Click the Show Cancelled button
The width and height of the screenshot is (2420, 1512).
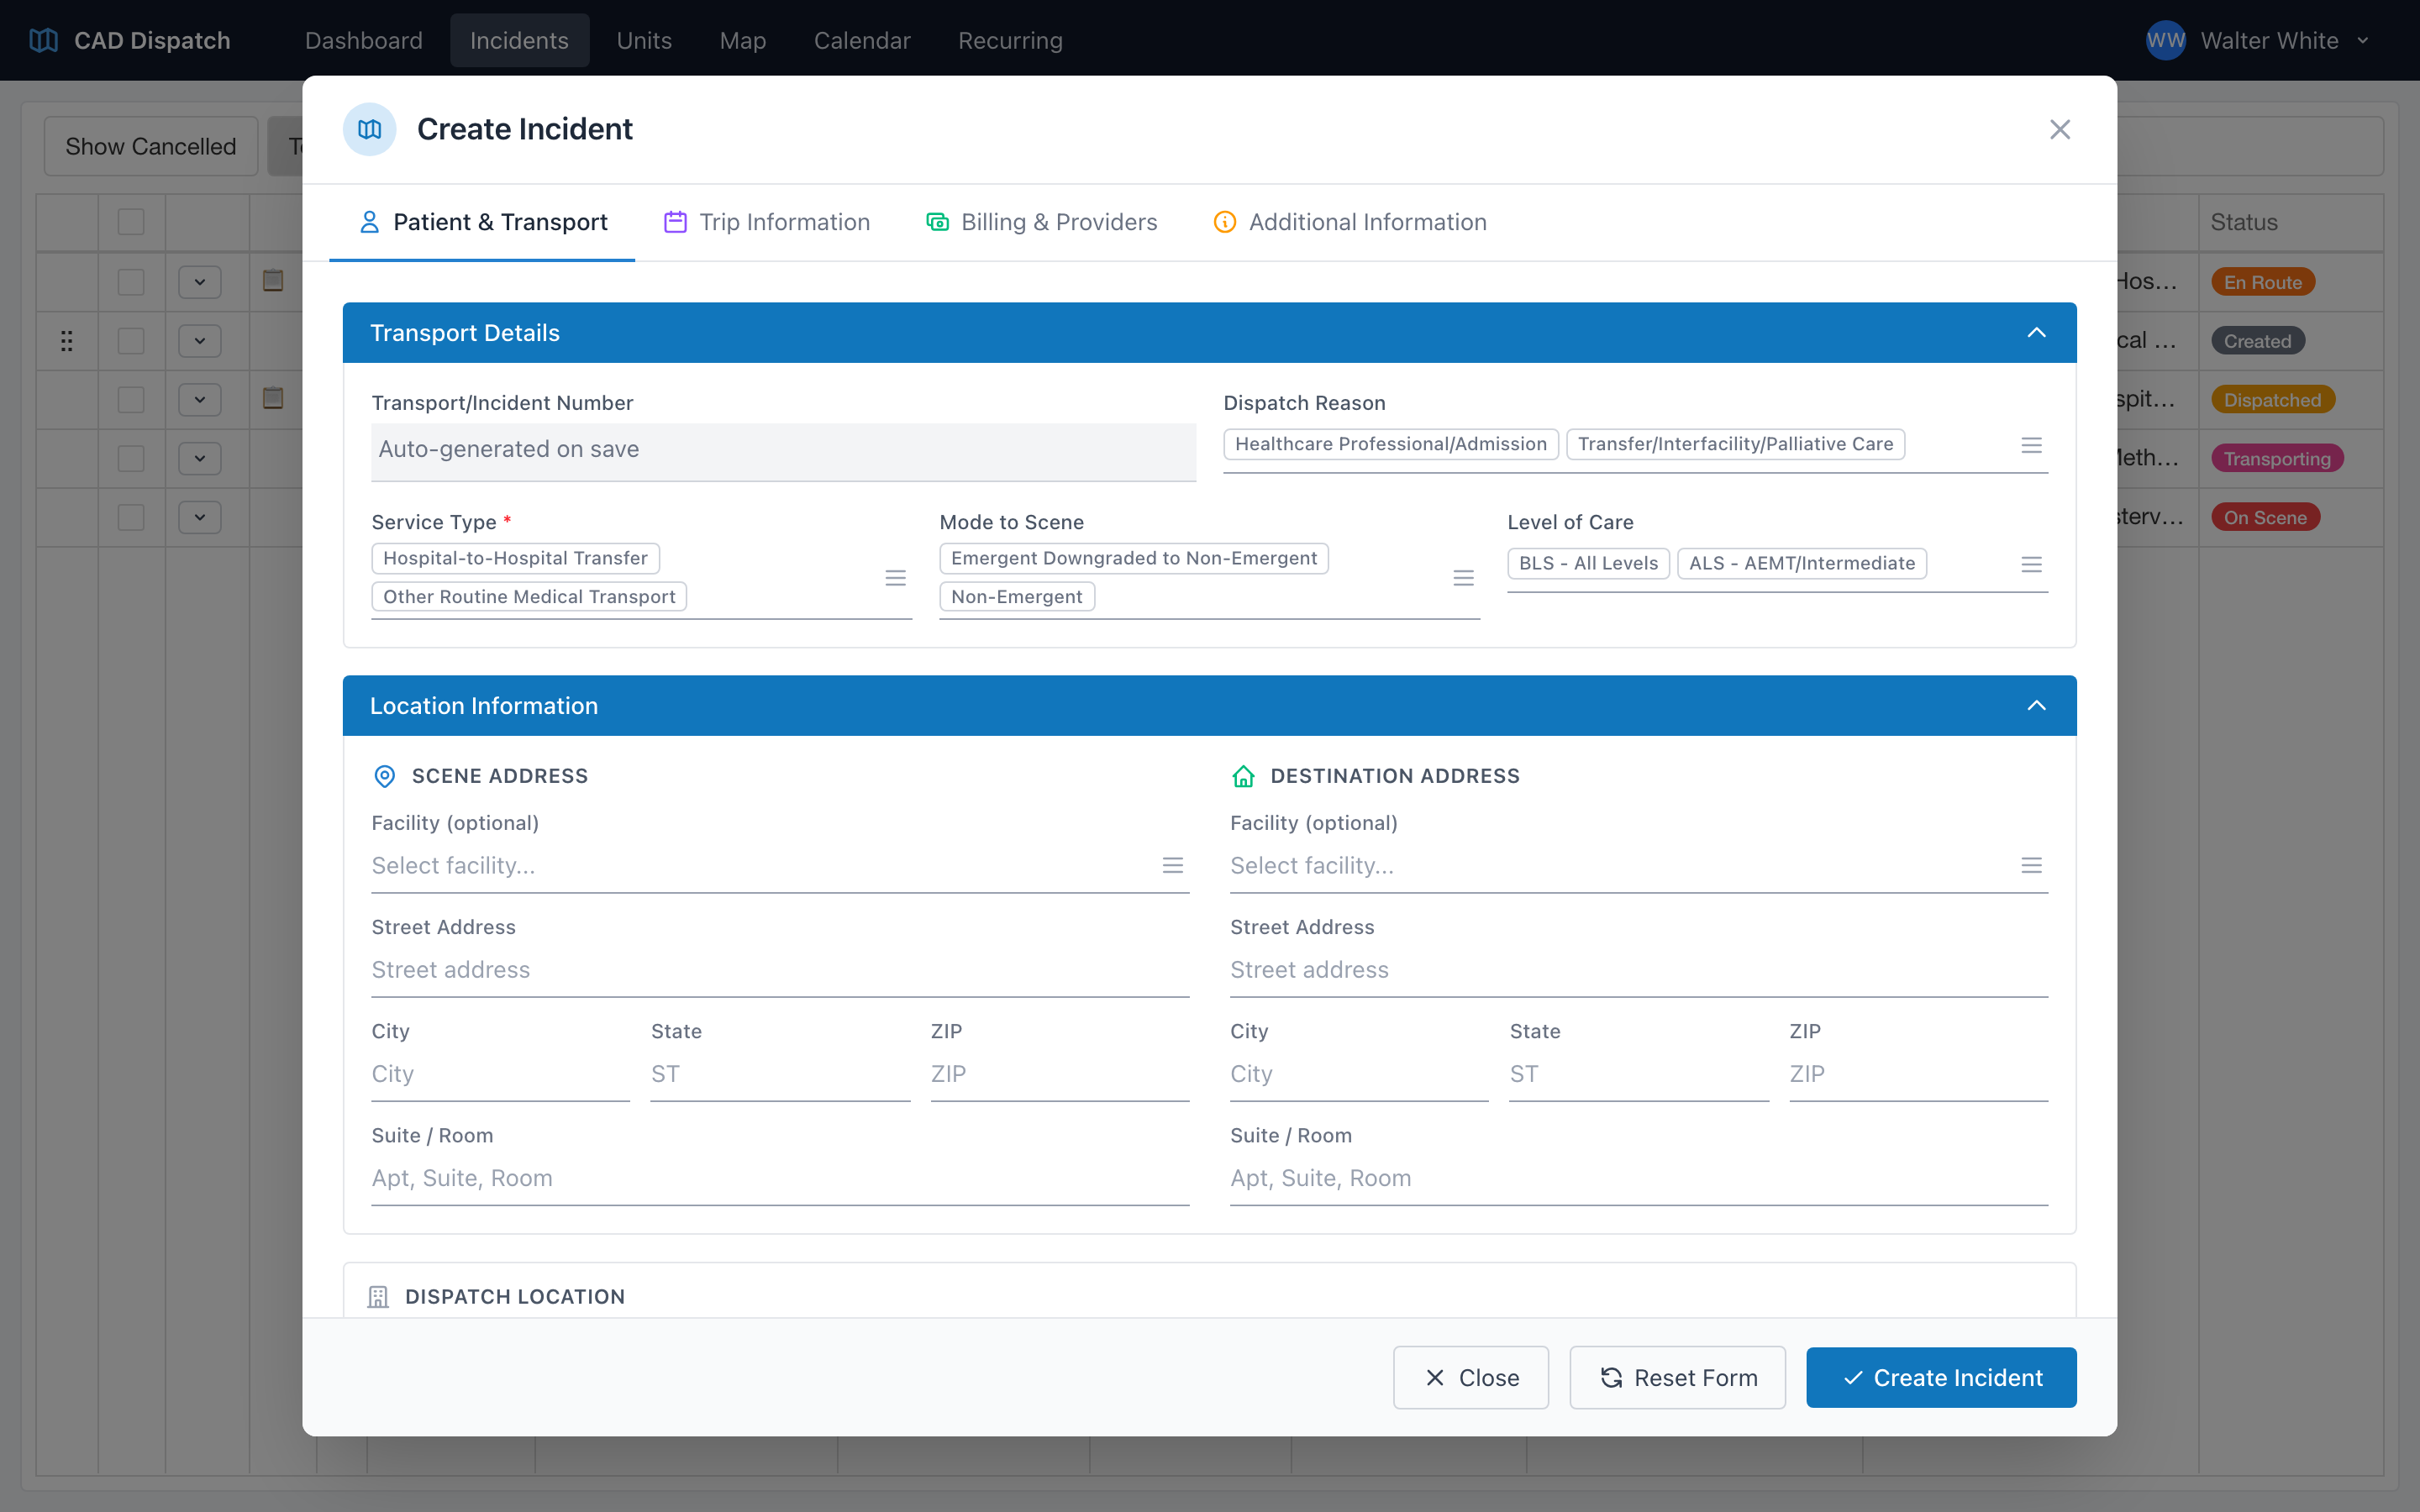(x=151, y=146)
